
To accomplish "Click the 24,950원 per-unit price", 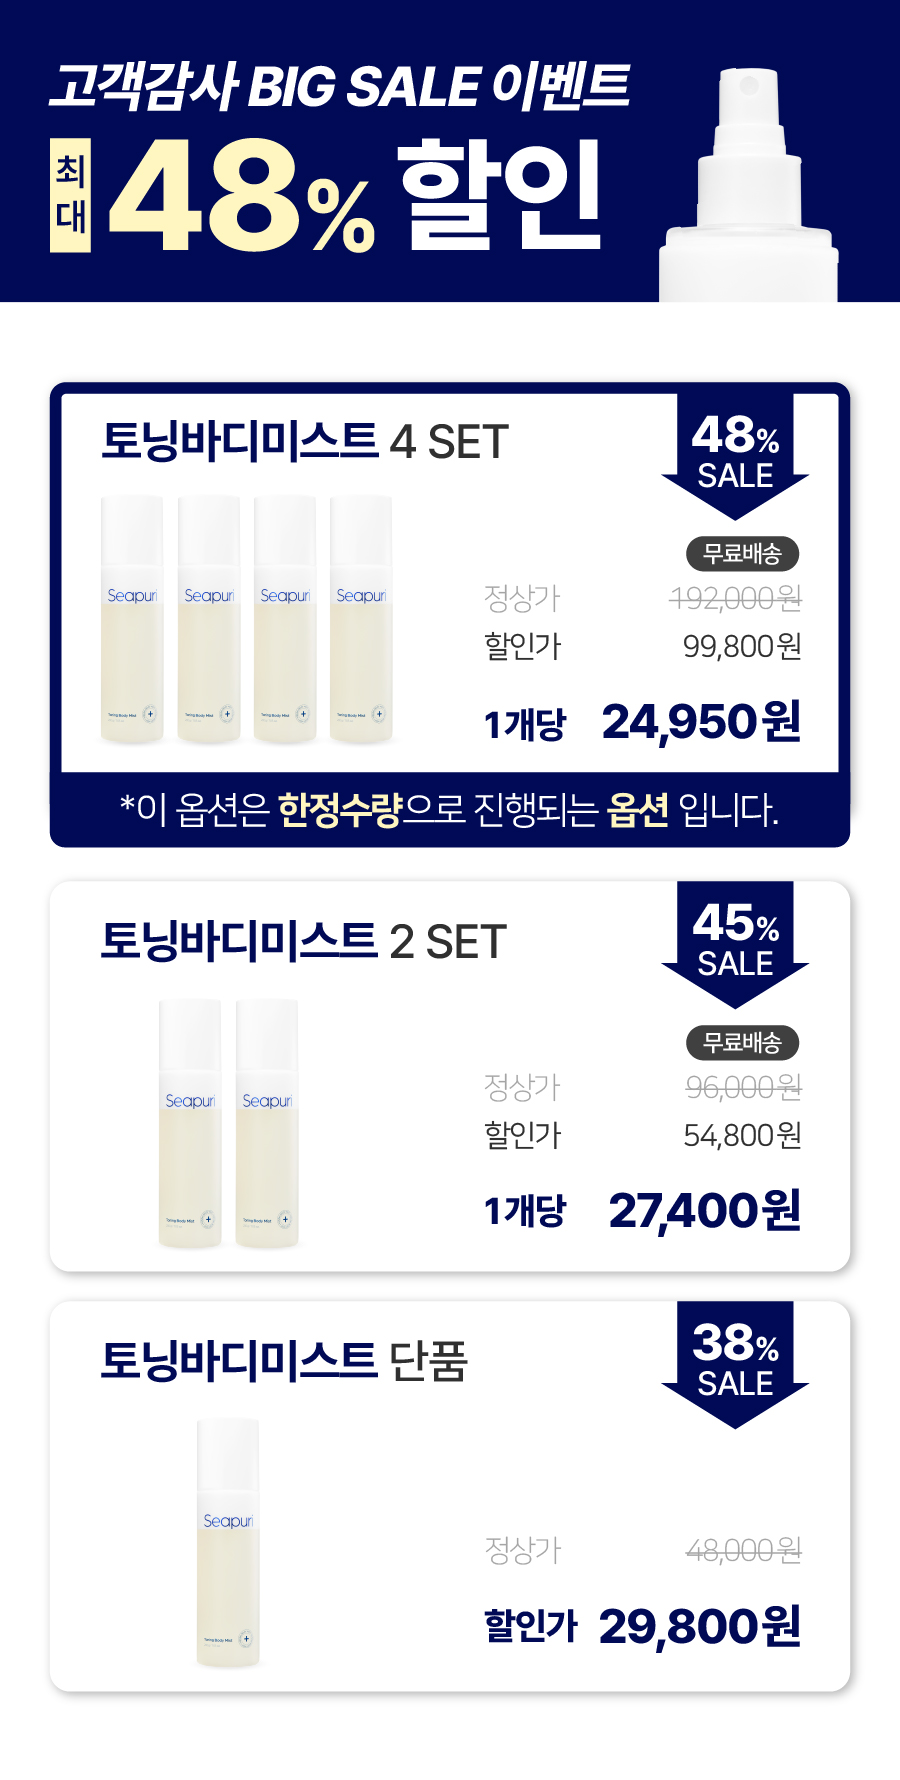I will [701, 722].
